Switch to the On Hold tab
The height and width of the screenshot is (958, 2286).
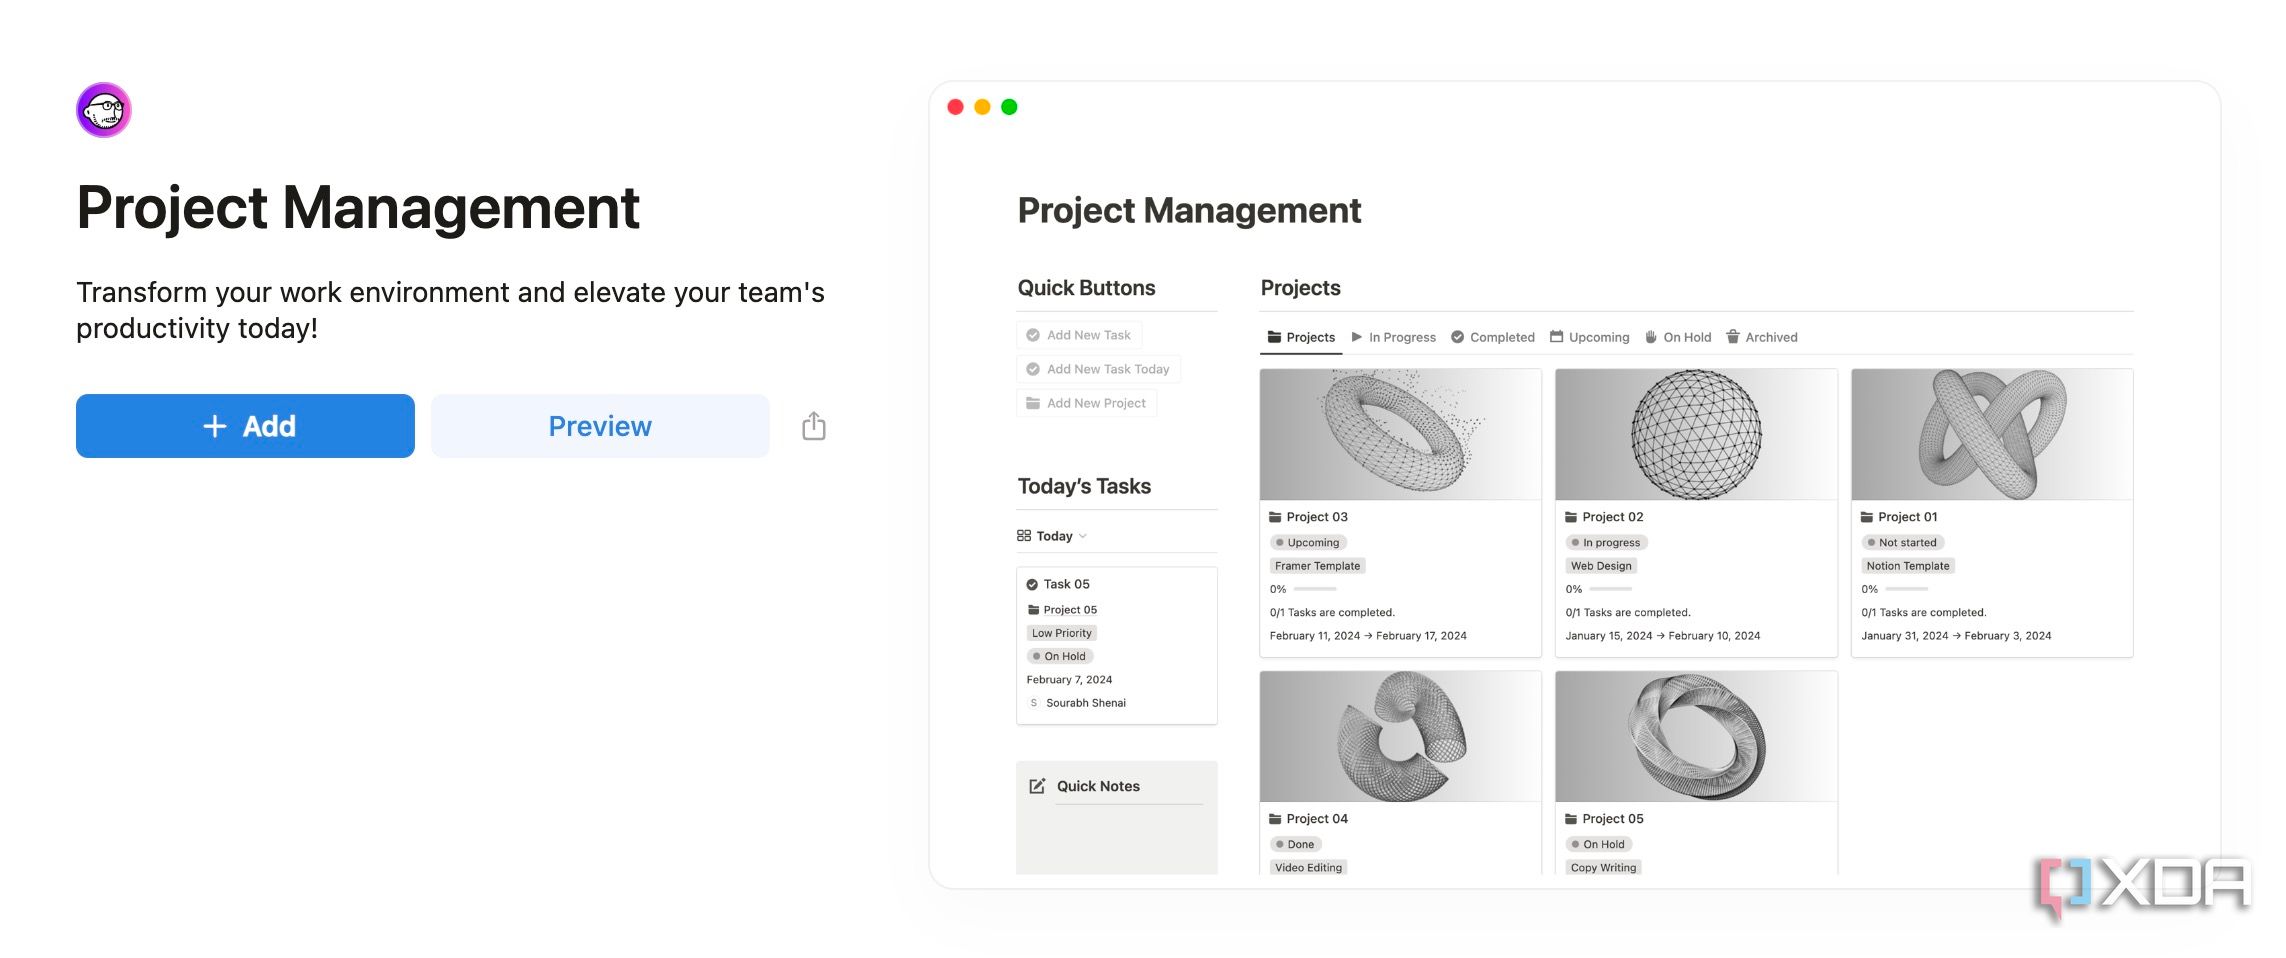1678,337
